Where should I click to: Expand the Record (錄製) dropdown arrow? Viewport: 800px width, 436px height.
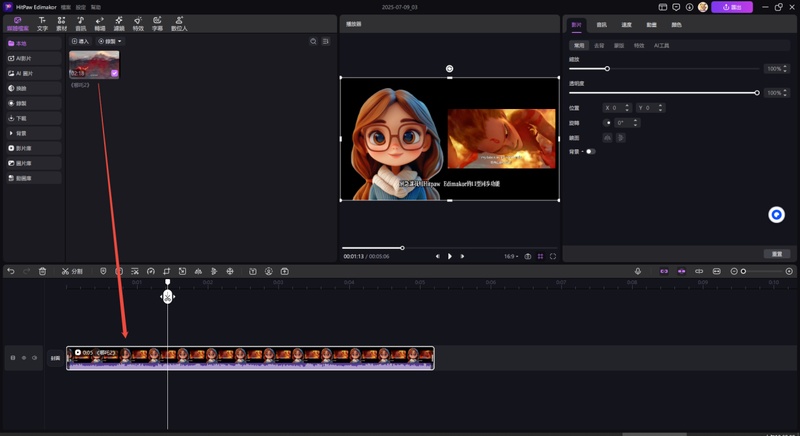pyautogui.click(x=120, y=41)
